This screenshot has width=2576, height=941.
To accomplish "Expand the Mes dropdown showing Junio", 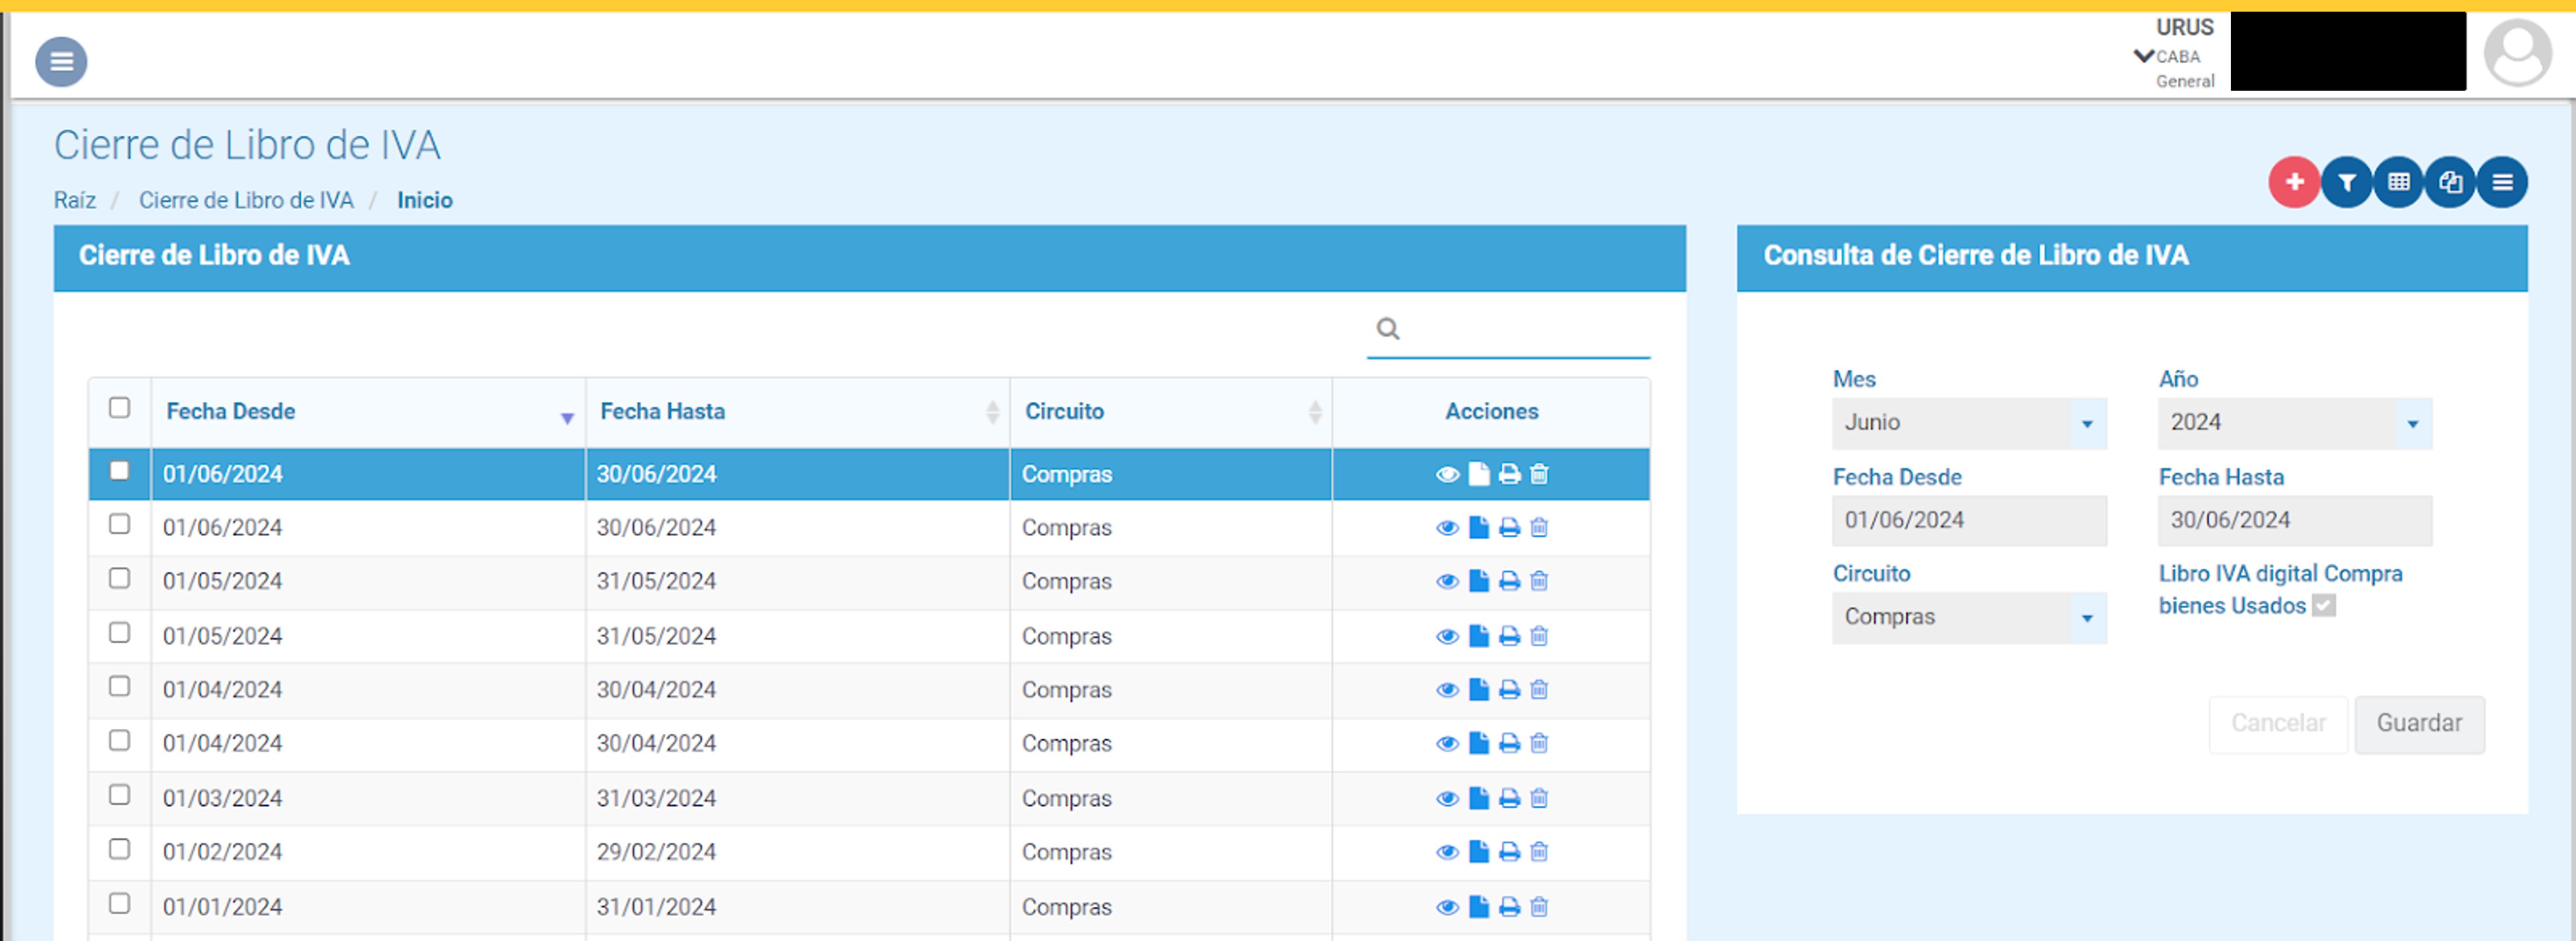I will click(x=1968, y=423).
